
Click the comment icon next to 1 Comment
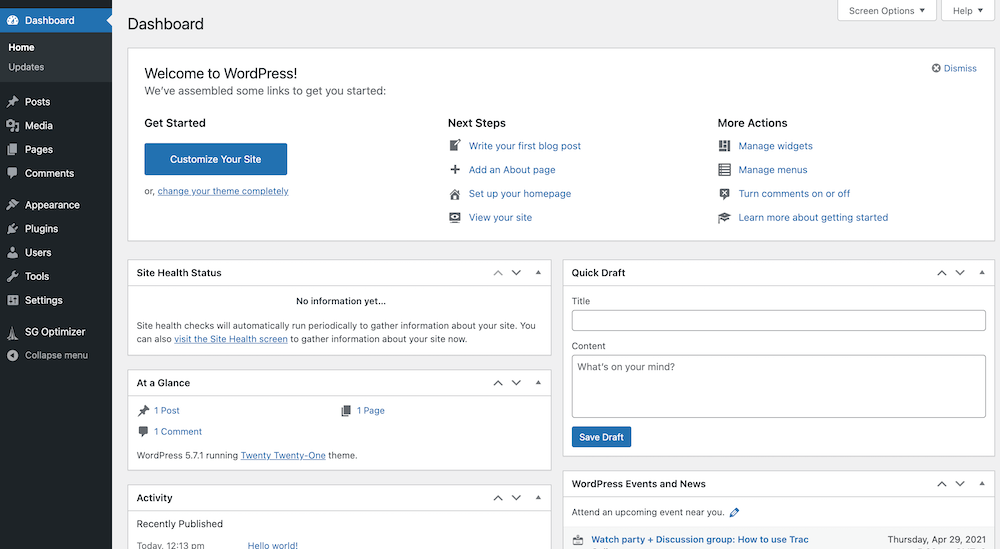point(143,432)
